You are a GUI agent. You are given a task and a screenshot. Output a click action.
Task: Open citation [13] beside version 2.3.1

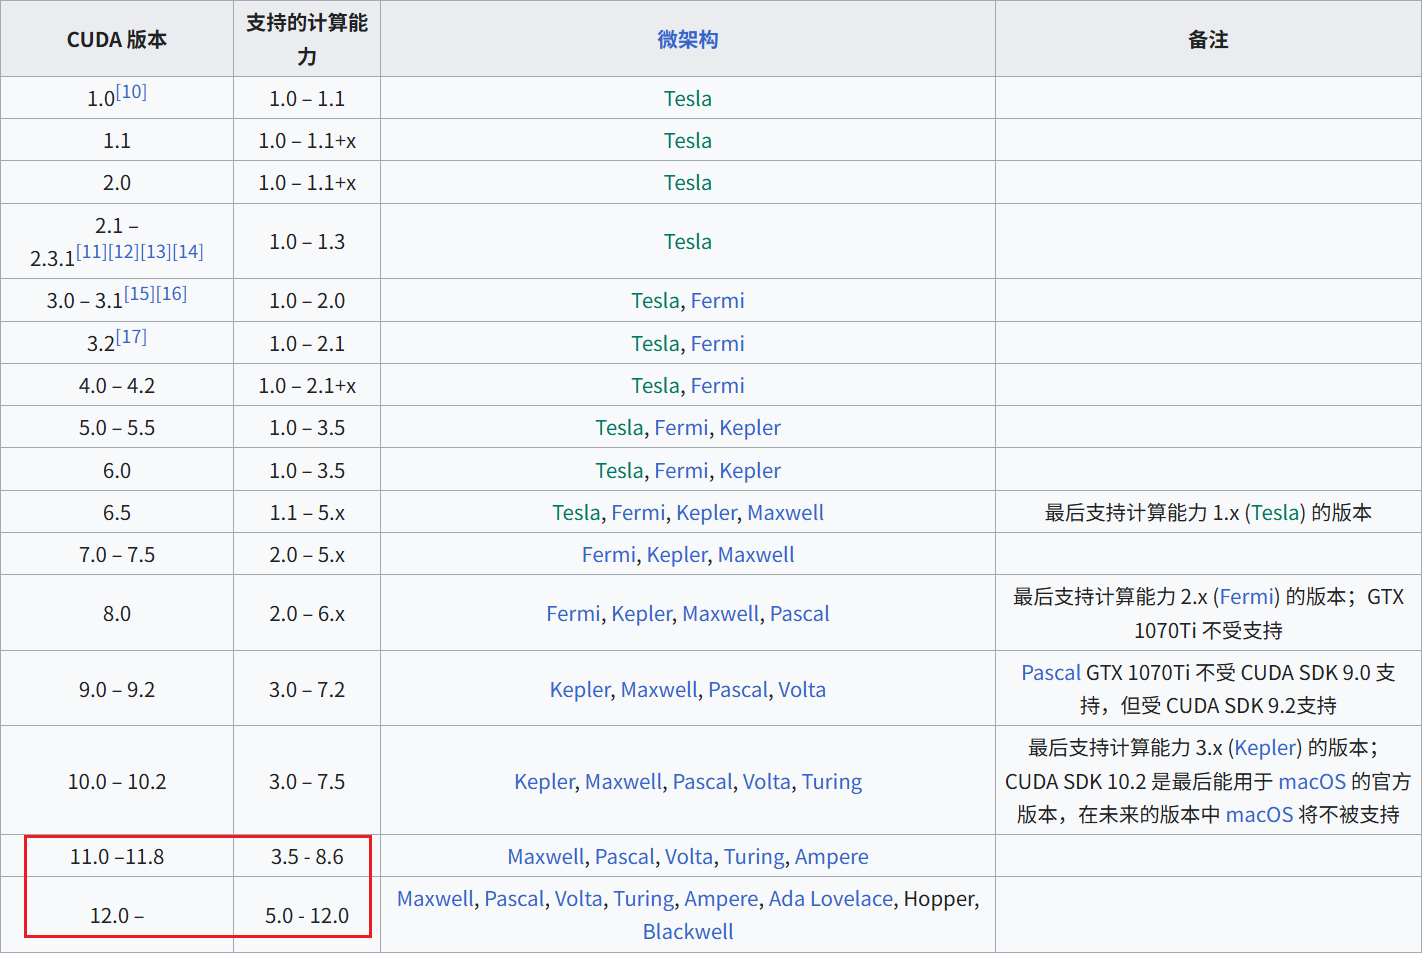click(x=156, y=251)
